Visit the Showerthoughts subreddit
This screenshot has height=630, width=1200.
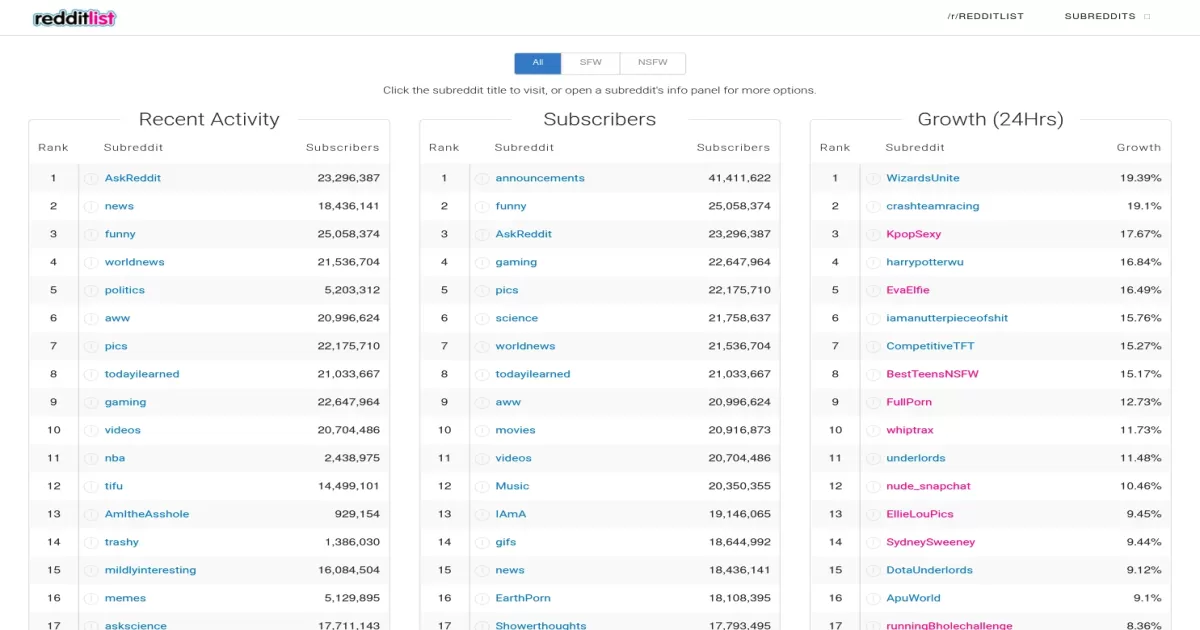pyautogui.click(x=541, y=625)
